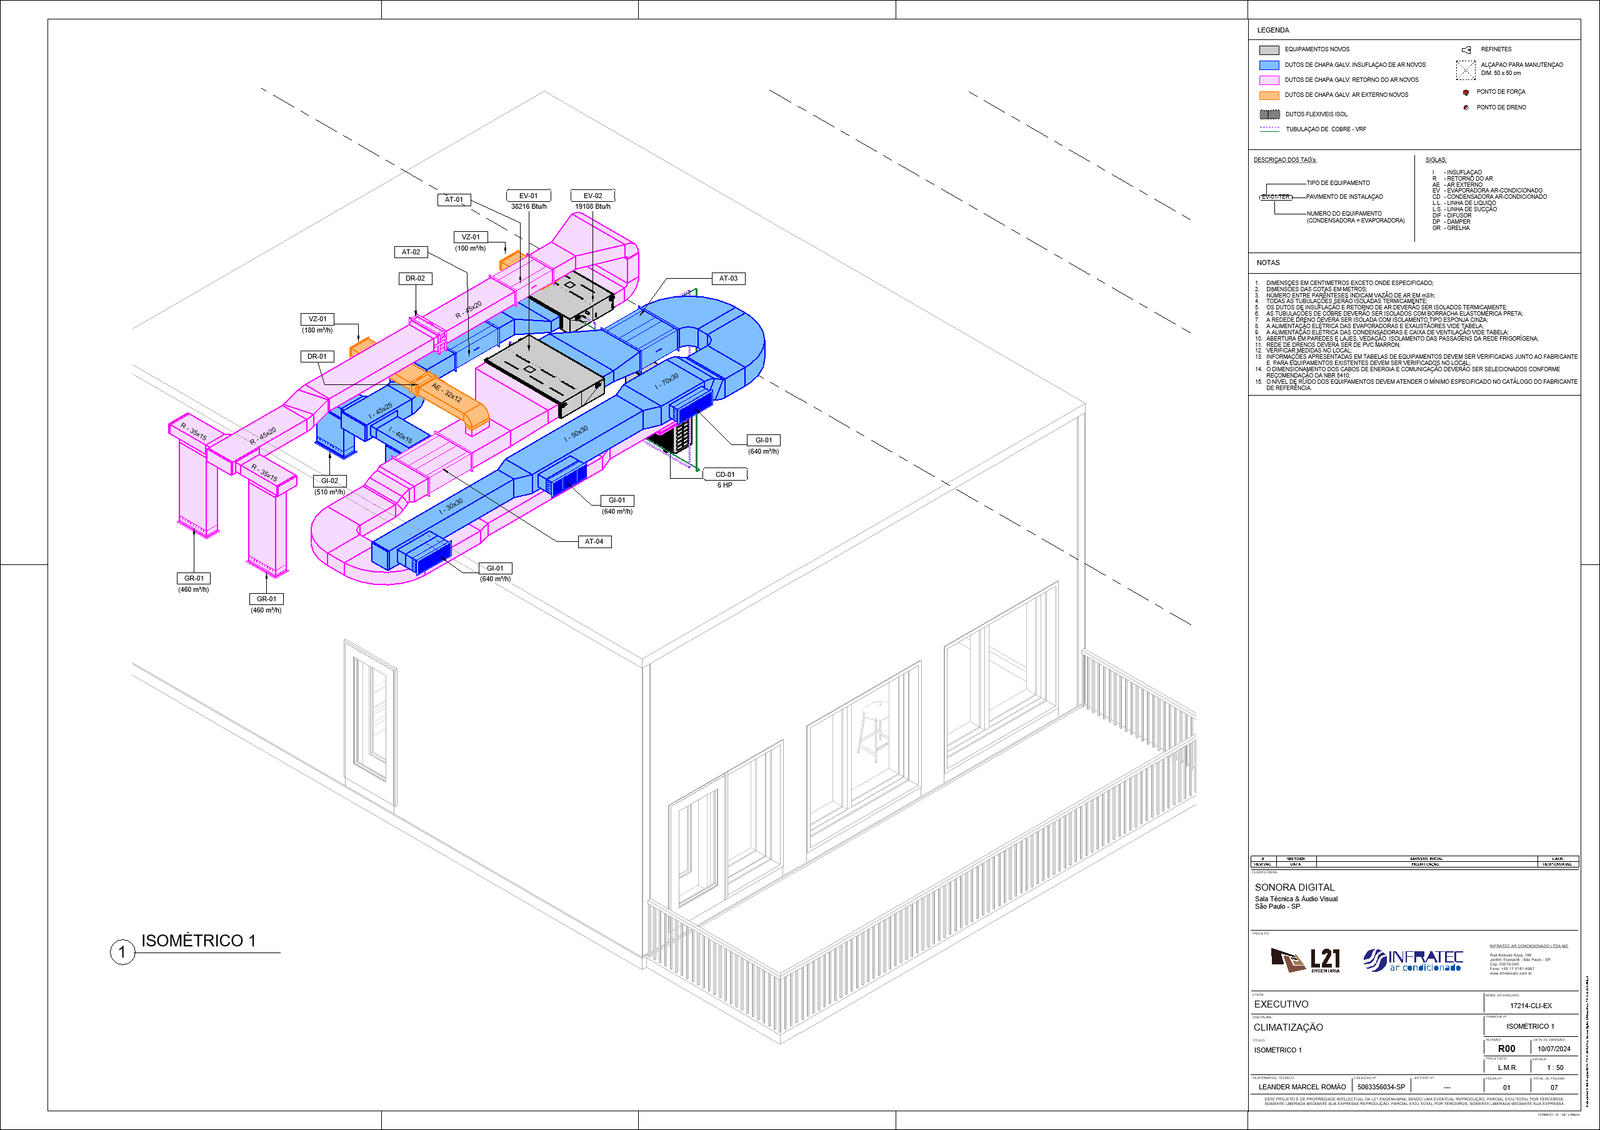1600x1130 pixels.
Task: Select the VZ-01 tag with 180 m³/h
Action: coord(317,319)
